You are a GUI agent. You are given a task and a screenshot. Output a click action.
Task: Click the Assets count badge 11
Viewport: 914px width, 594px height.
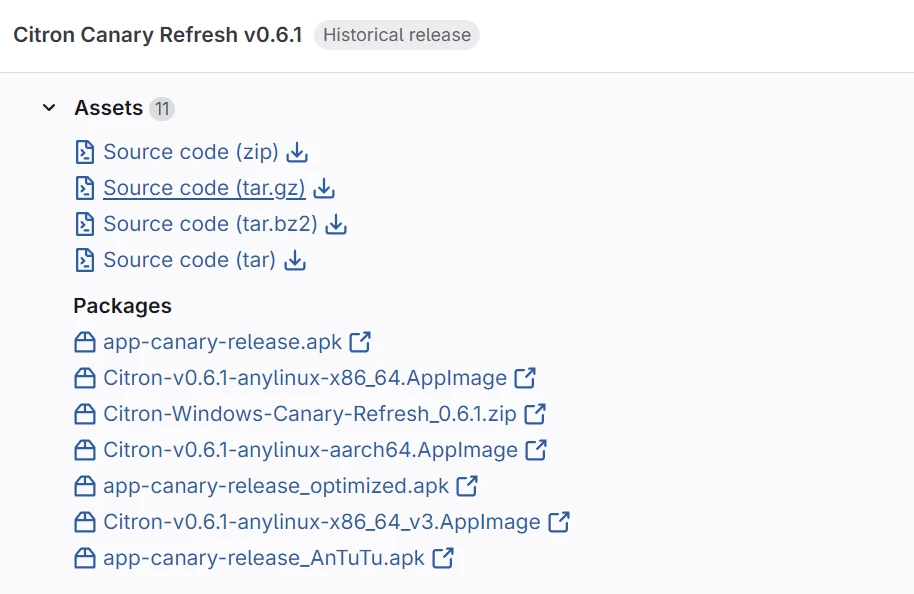tap(162, 108)
